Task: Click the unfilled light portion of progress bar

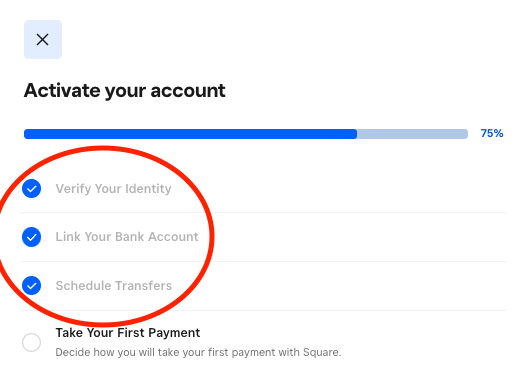Action: 412,134
